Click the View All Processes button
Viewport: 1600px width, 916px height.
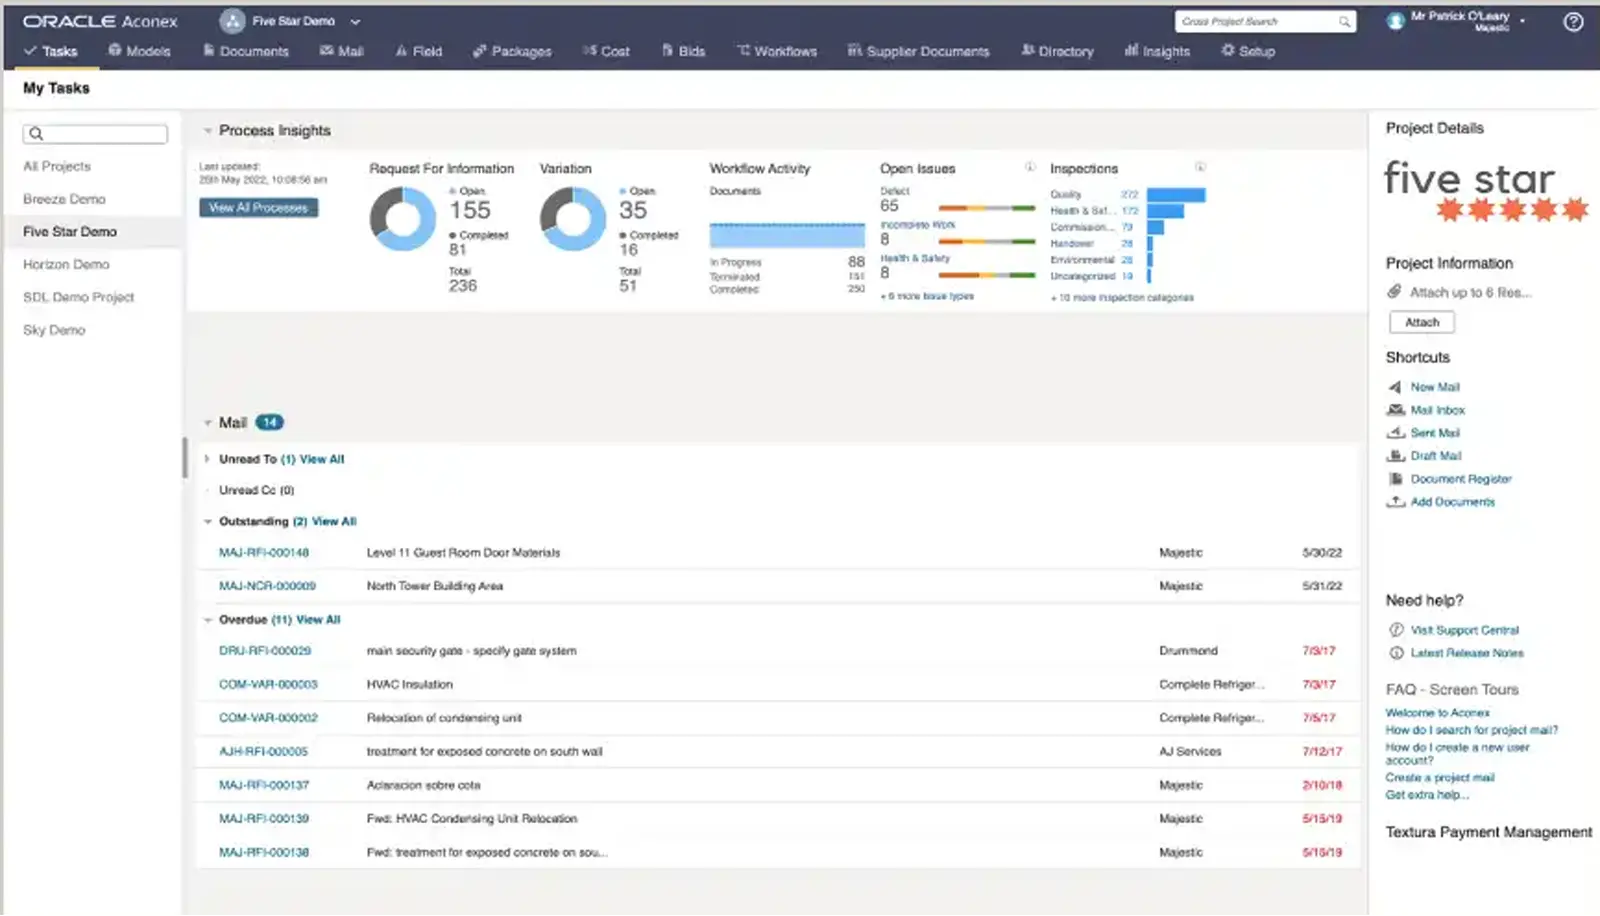coord(258,208)
